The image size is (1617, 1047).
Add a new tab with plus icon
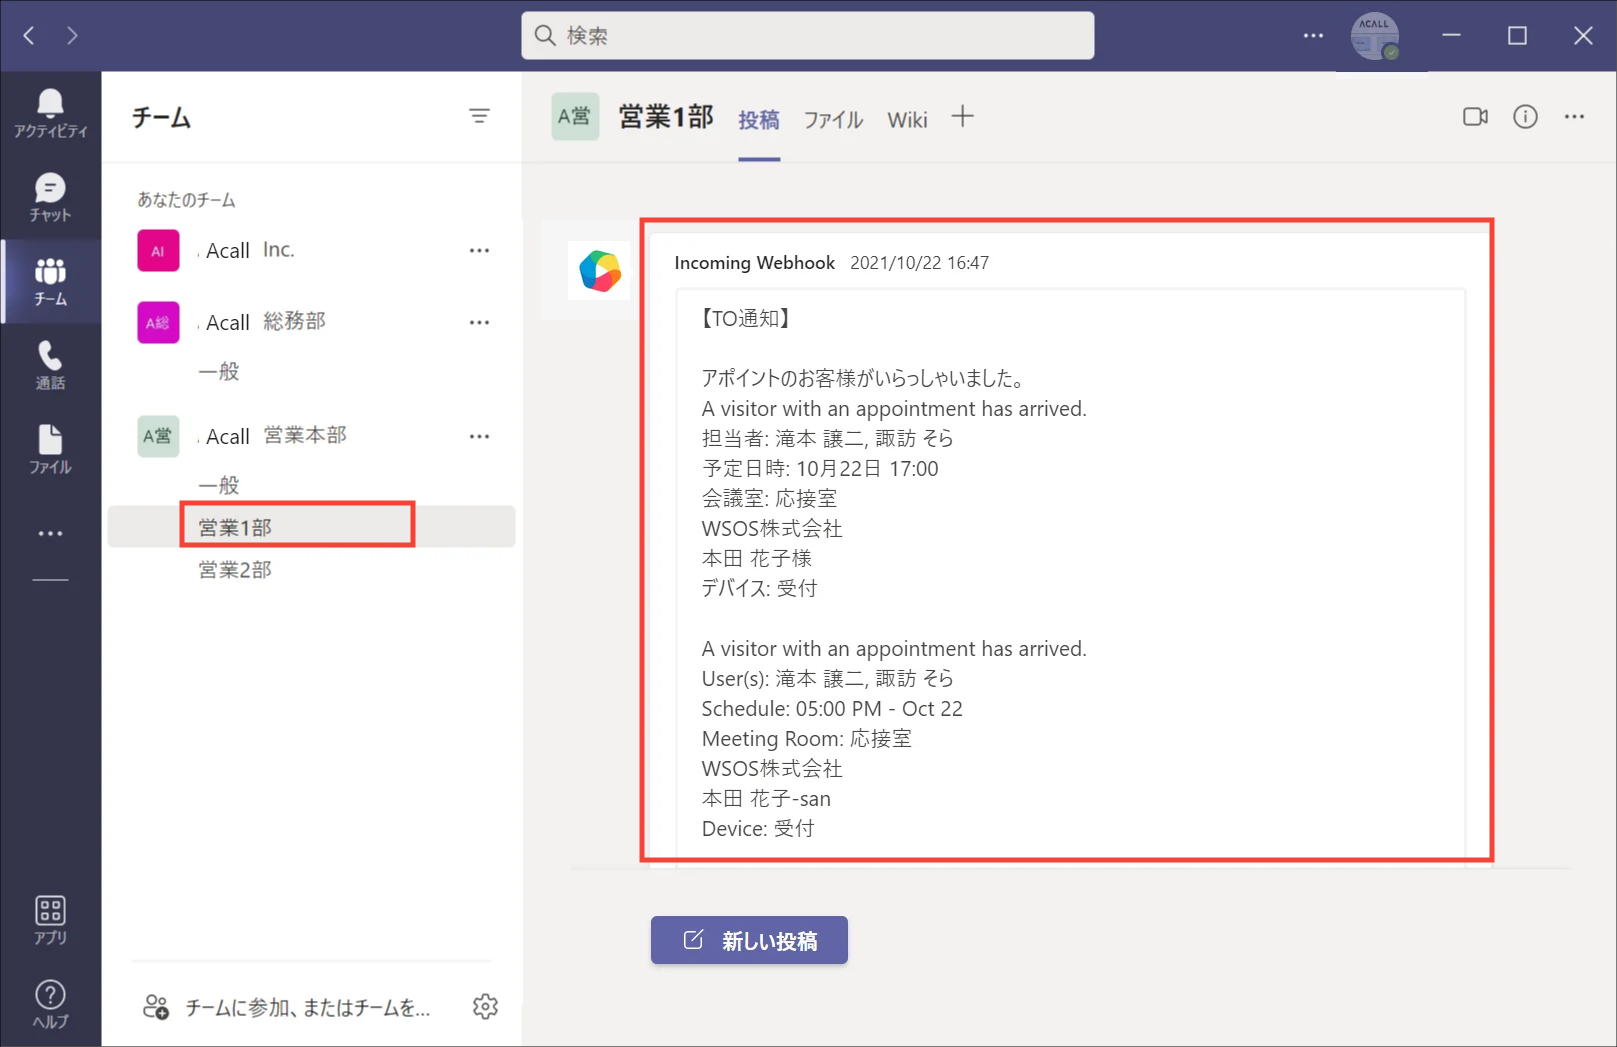click(x=962, y=117)
